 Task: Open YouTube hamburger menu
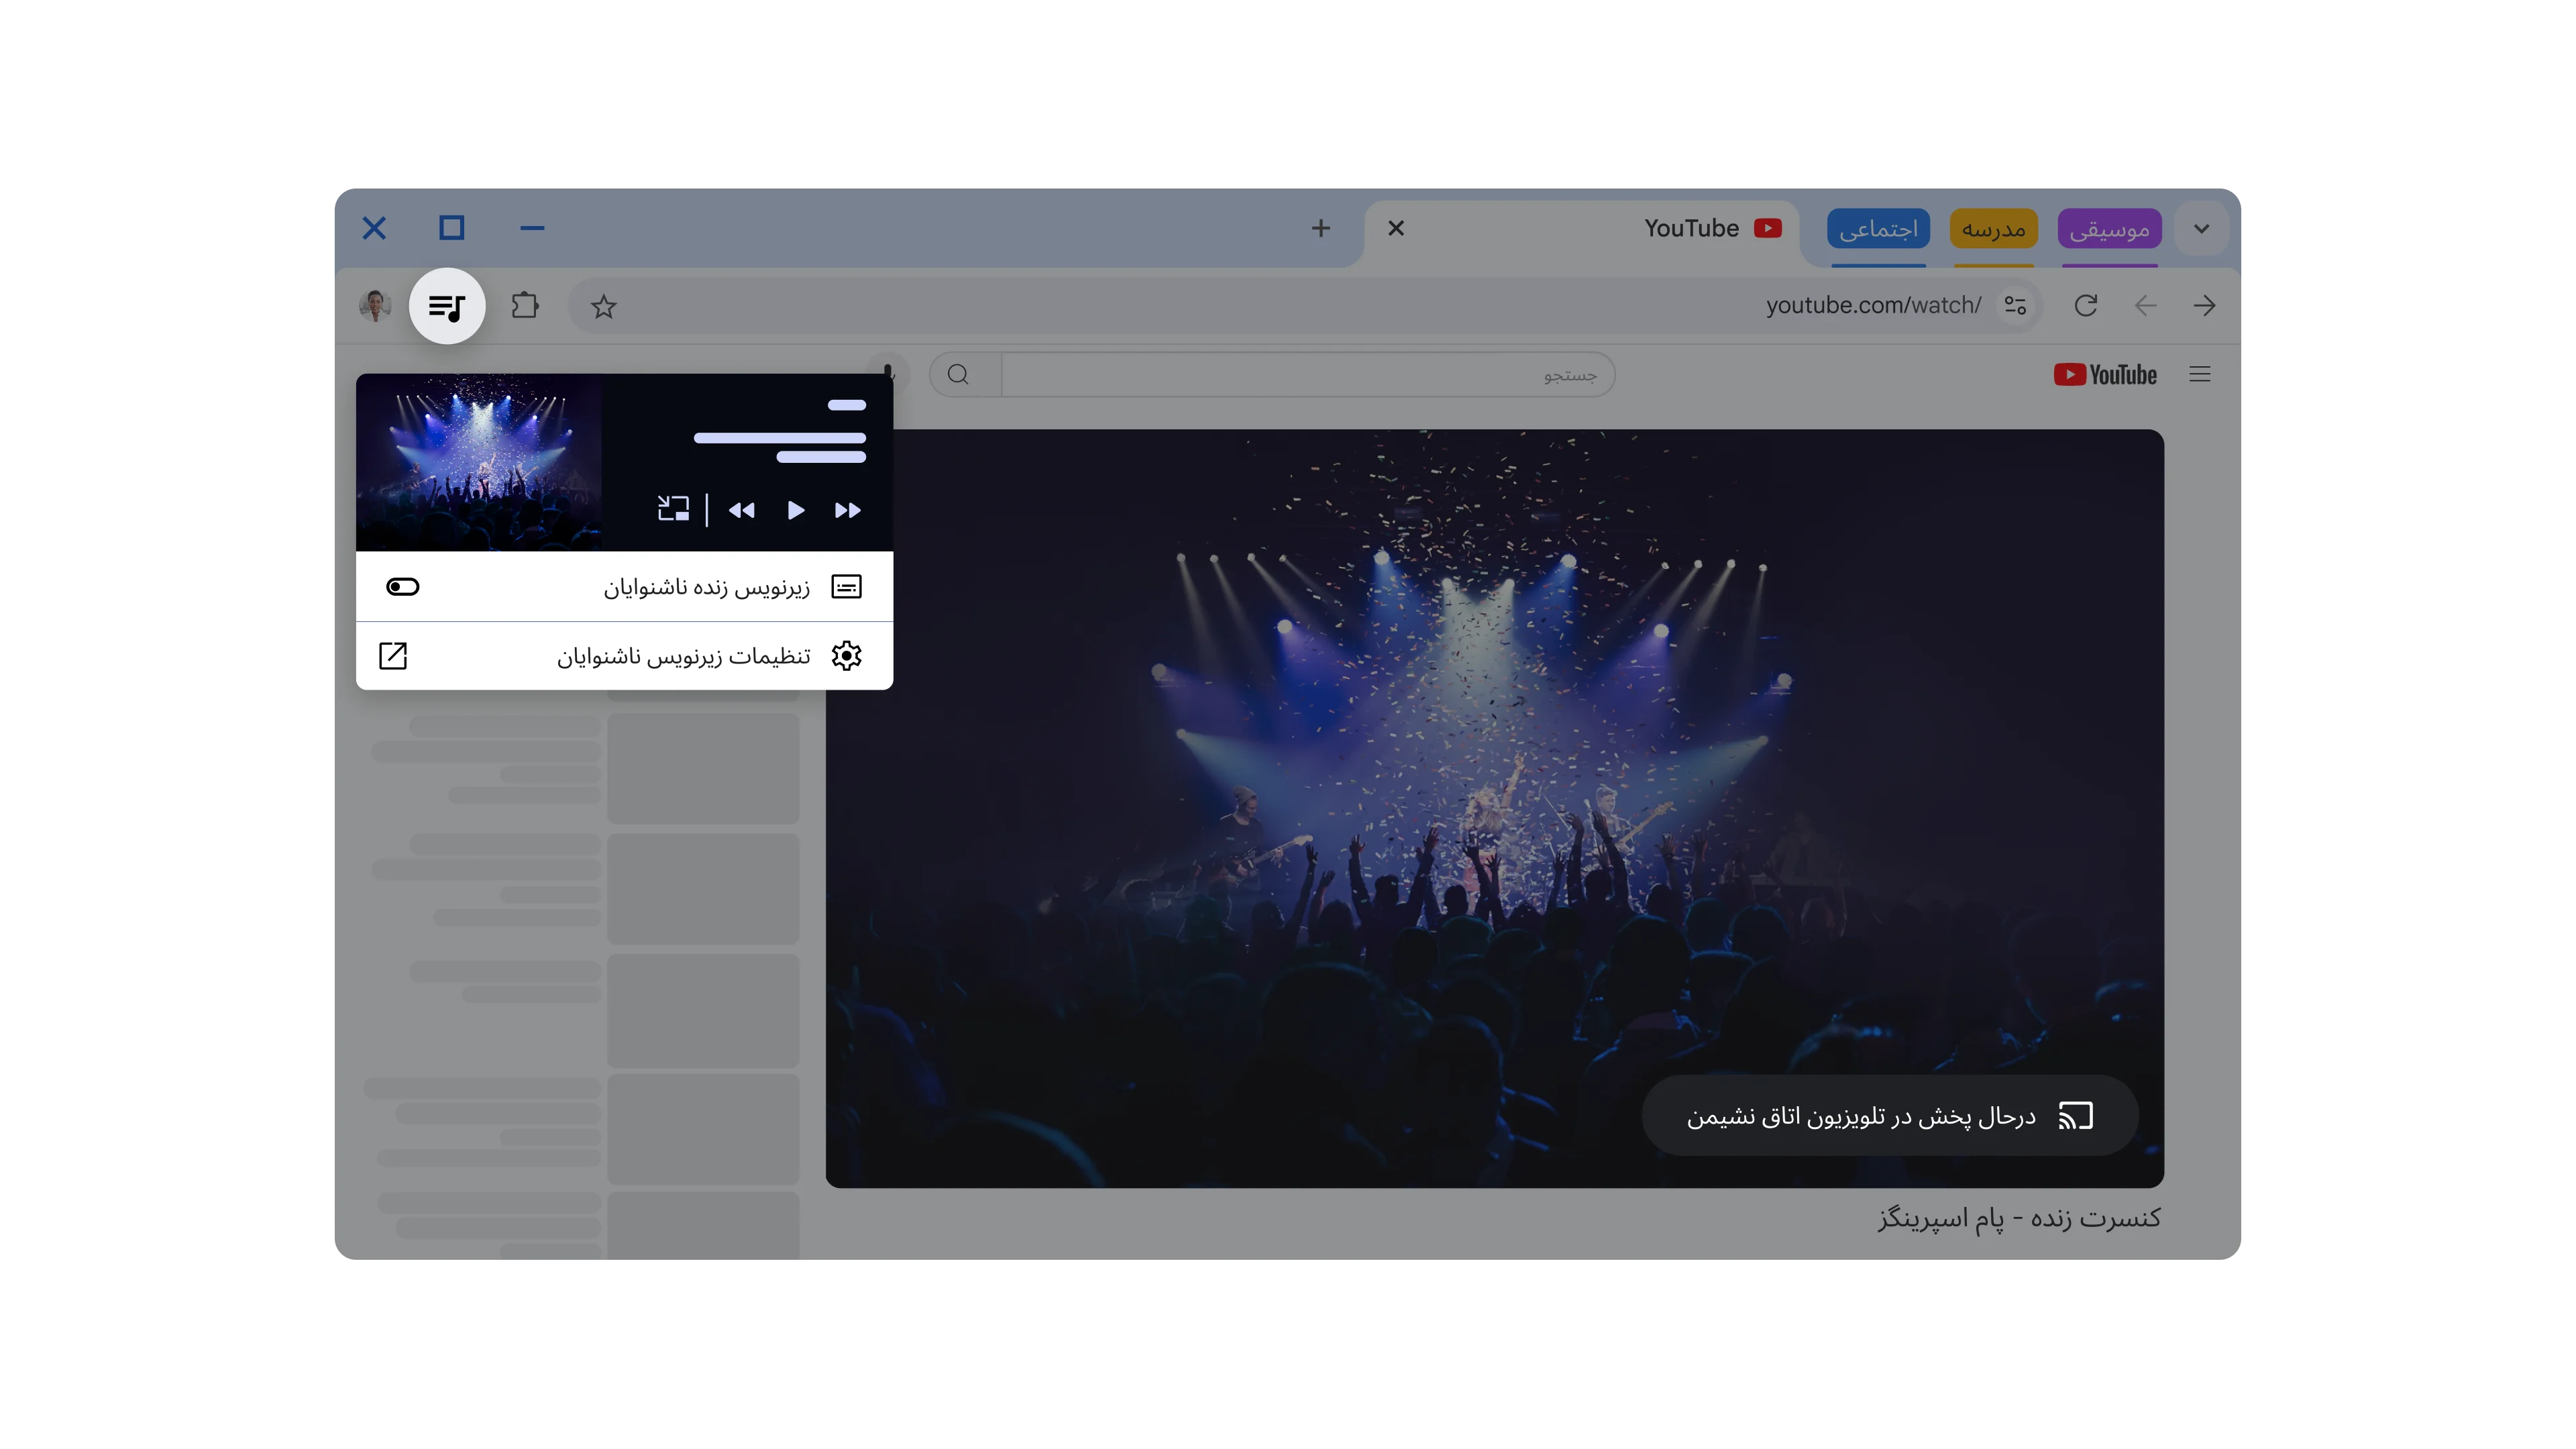point(2199,374)
